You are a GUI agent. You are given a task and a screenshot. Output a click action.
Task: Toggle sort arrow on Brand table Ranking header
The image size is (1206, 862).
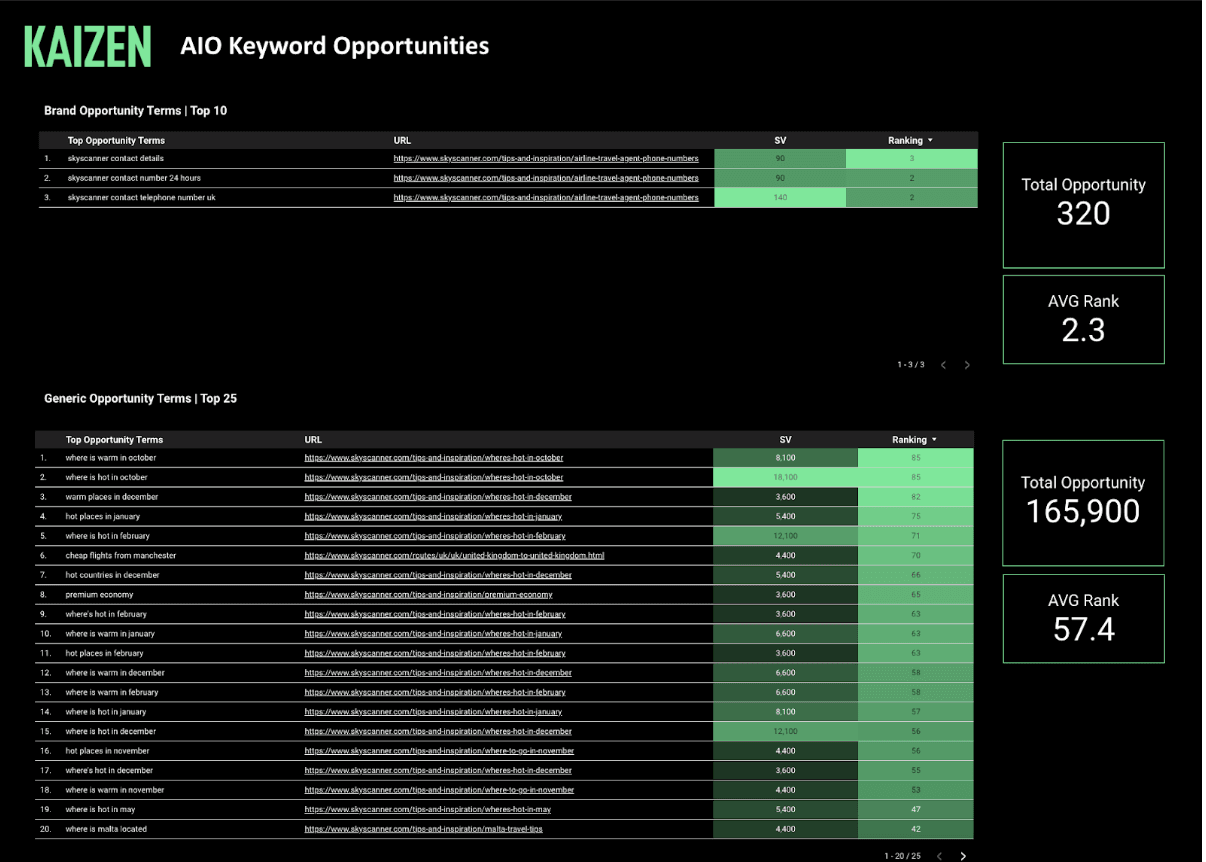[x=931, y=141]
